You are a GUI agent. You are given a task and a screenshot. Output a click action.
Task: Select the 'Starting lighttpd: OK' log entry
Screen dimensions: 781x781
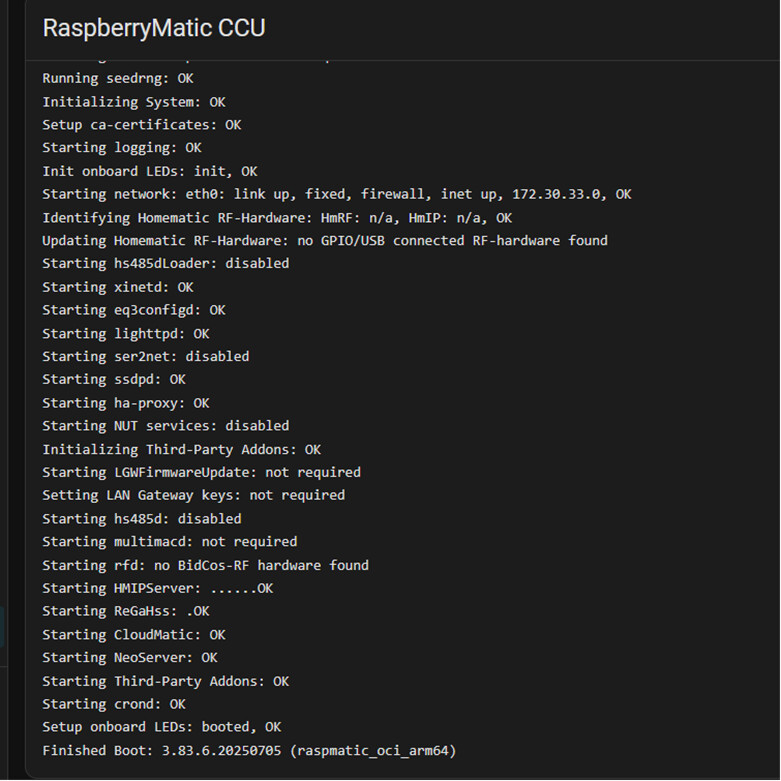pos(125,333)
